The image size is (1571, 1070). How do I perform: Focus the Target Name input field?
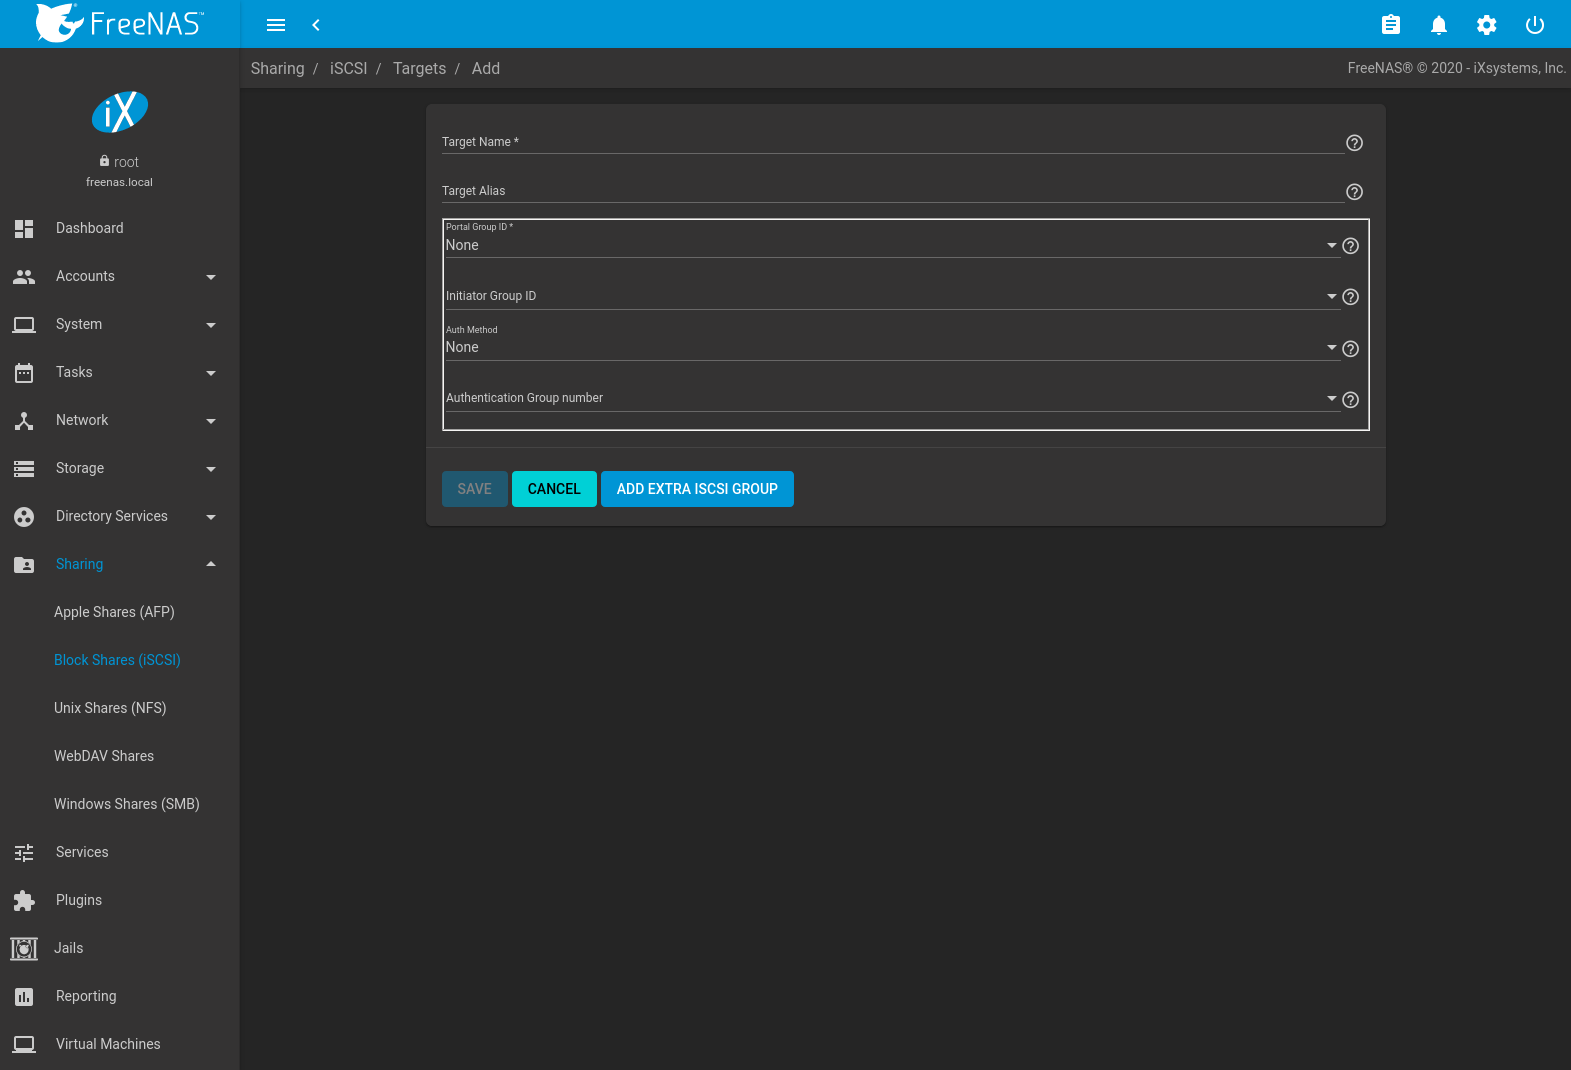[892, 143]
